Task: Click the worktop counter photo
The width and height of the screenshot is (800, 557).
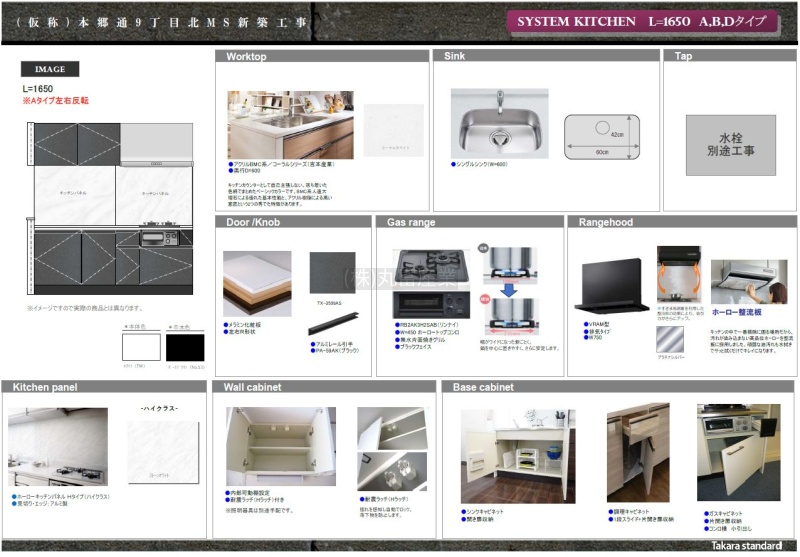Action: pos(290,124)
